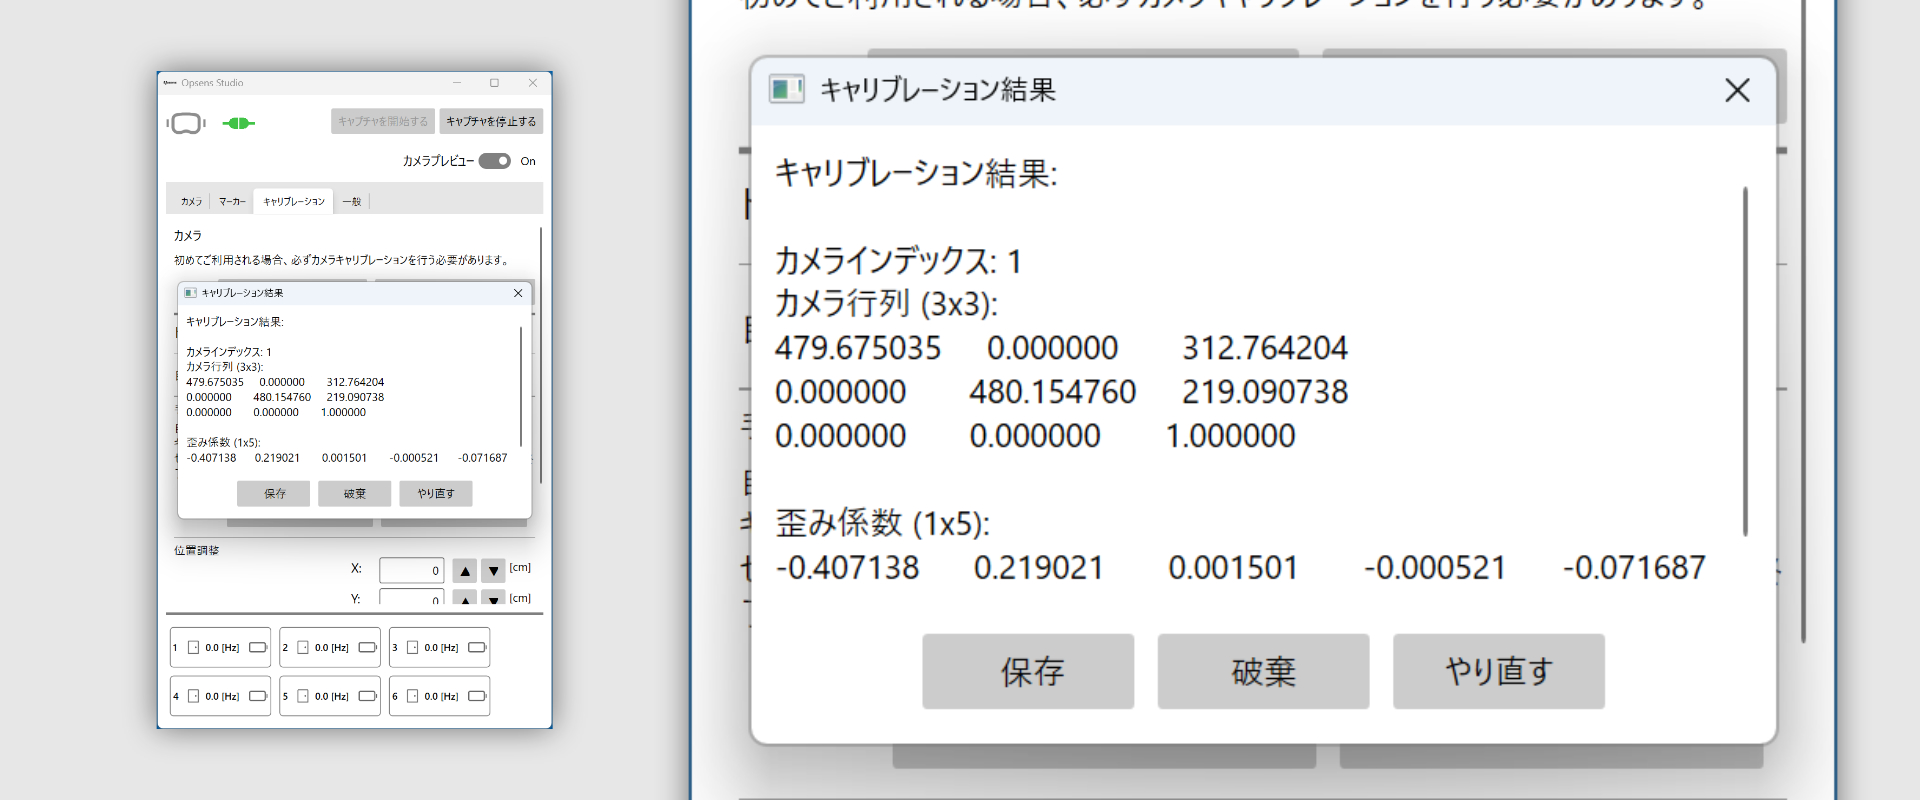Maximize the Opsens Studio window
The image size is (1920, 800).
click(494, 83)
